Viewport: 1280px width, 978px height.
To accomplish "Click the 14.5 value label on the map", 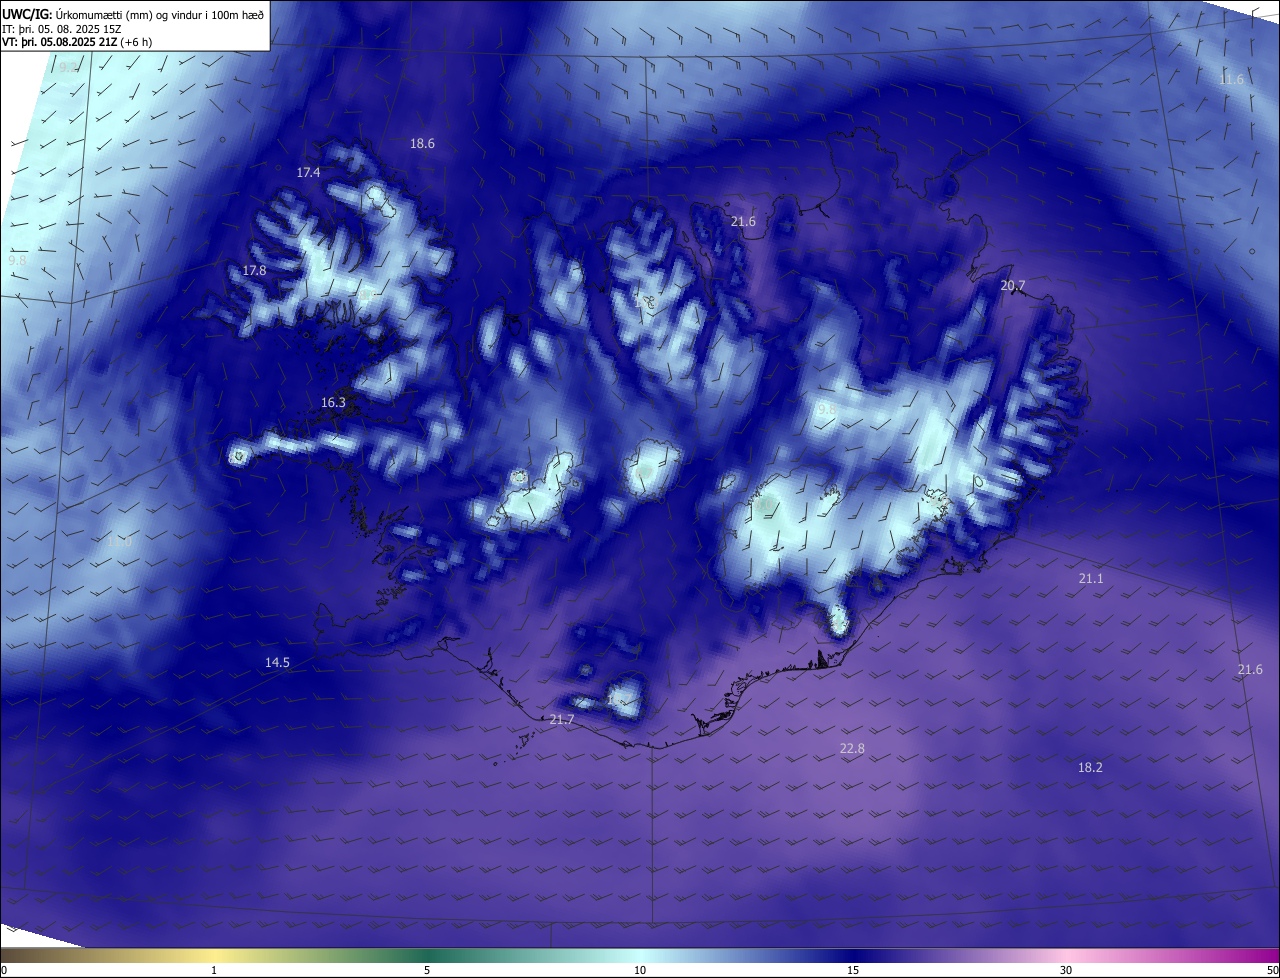I will [x=277, y=663].
